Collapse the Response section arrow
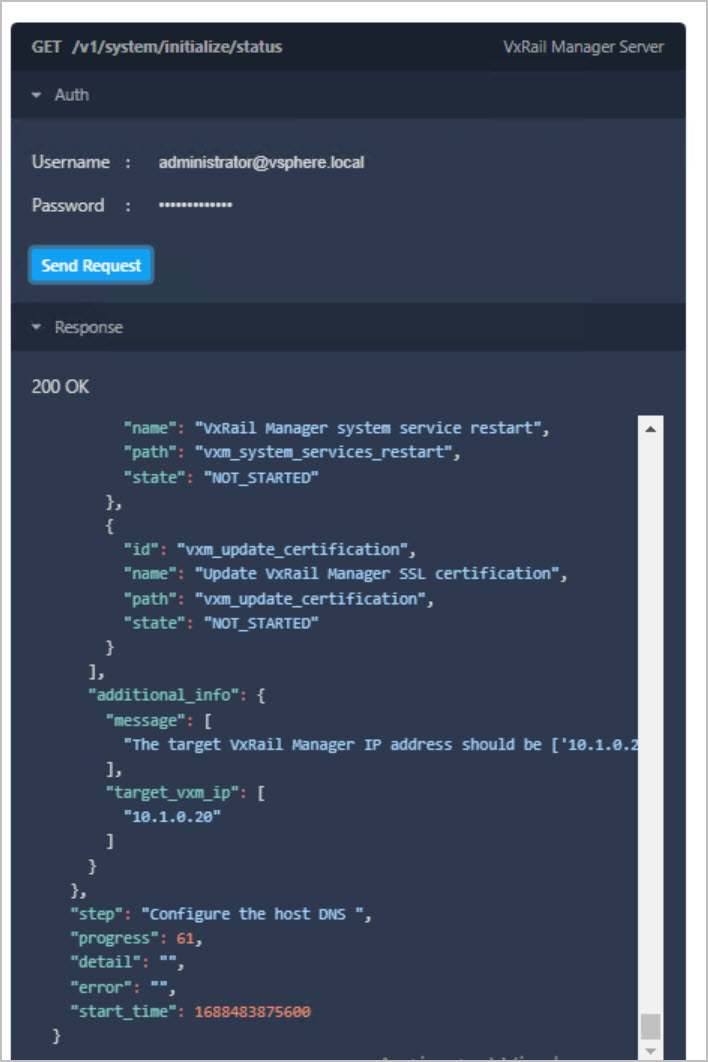The image size is (708, 1062). pos(37,327)
